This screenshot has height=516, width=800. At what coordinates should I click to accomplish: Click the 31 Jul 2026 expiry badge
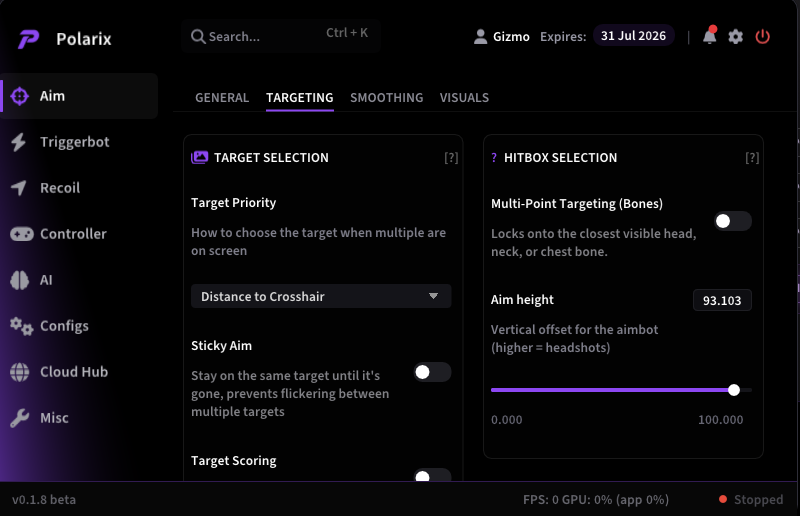633,36
